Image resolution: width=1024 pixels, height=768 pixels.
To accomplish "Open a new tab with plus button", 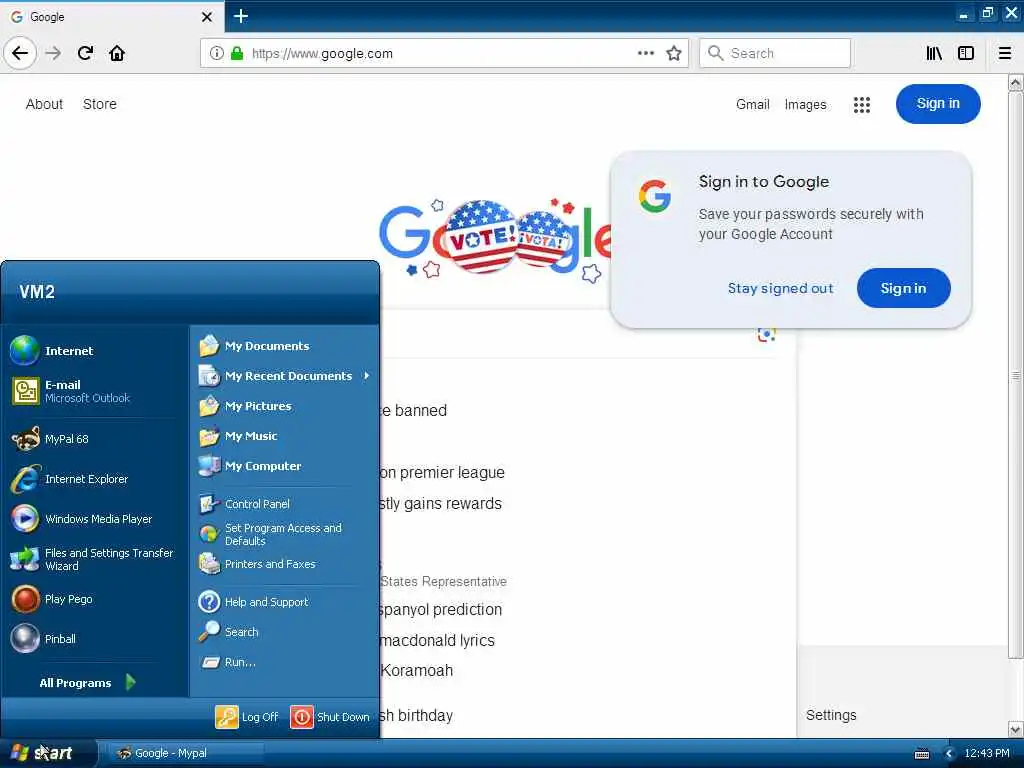I will click(x=240, y=16).
